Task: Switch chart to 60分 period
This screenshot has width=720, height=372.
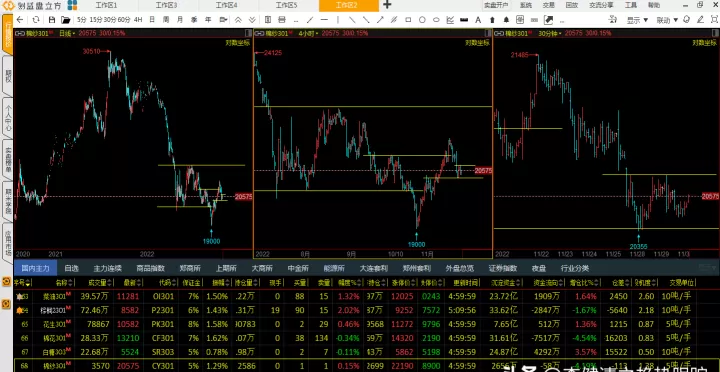Action: 124,20
